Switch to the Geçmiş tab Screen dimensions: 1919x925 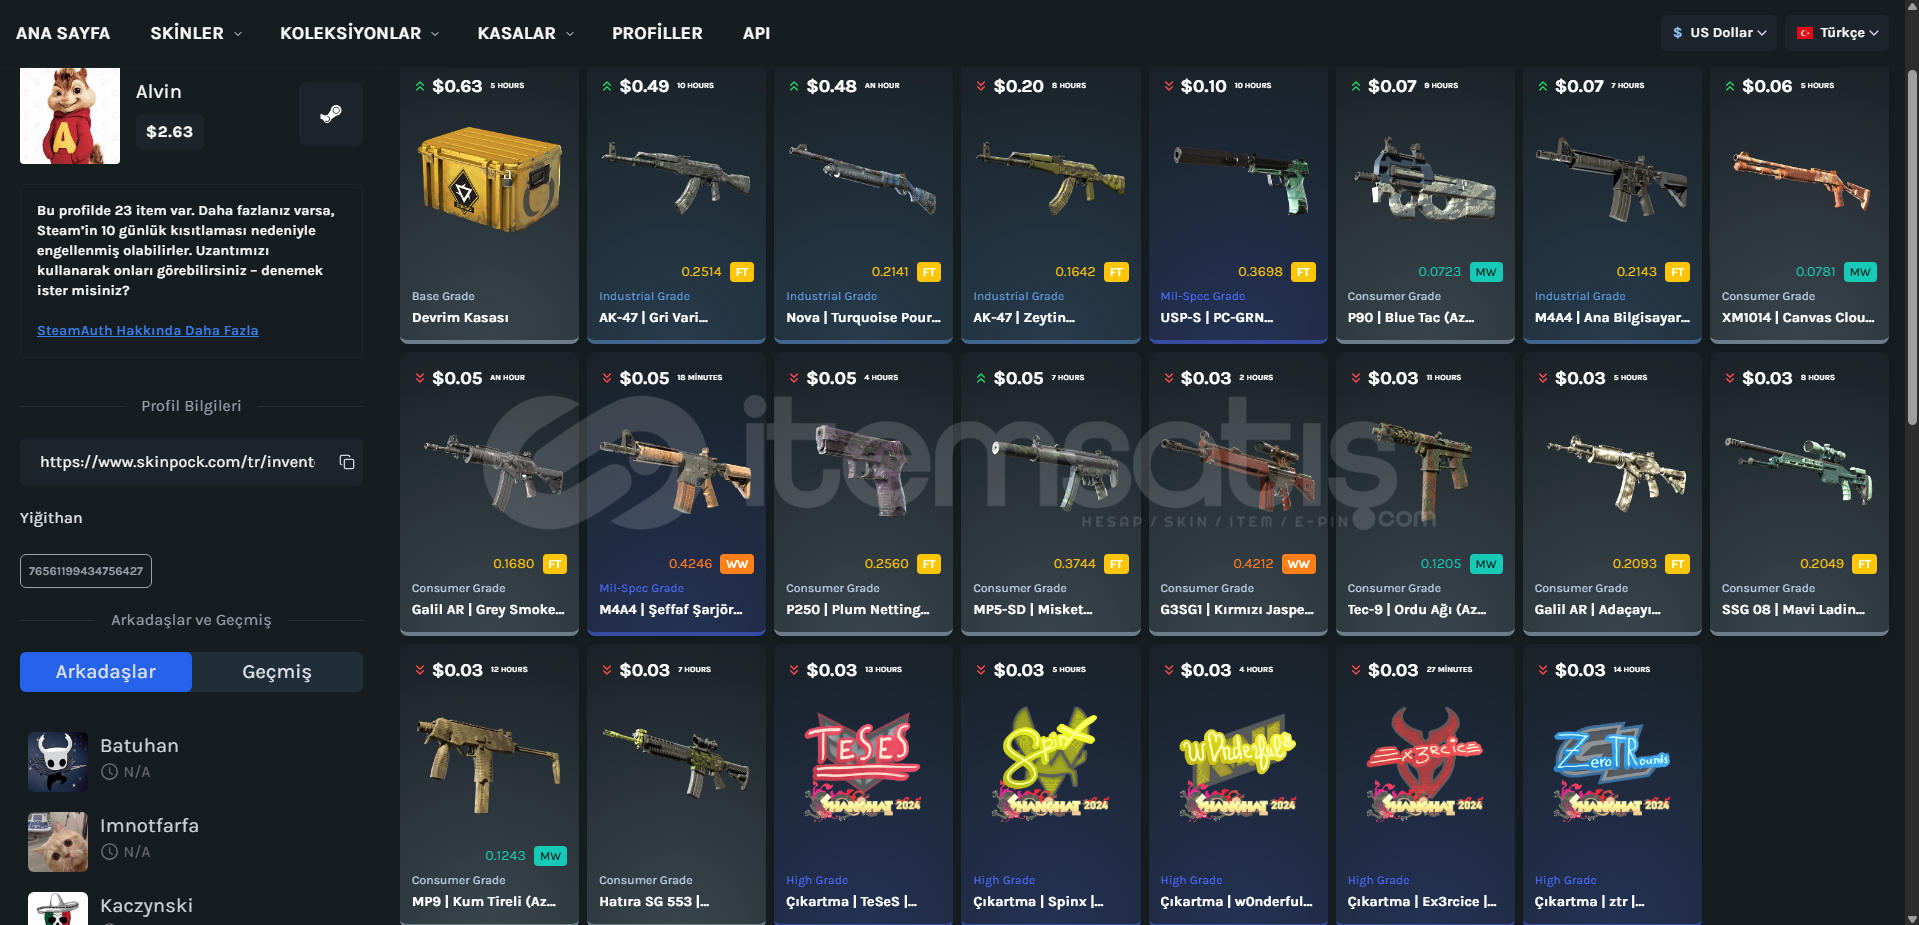pos(277,672)
